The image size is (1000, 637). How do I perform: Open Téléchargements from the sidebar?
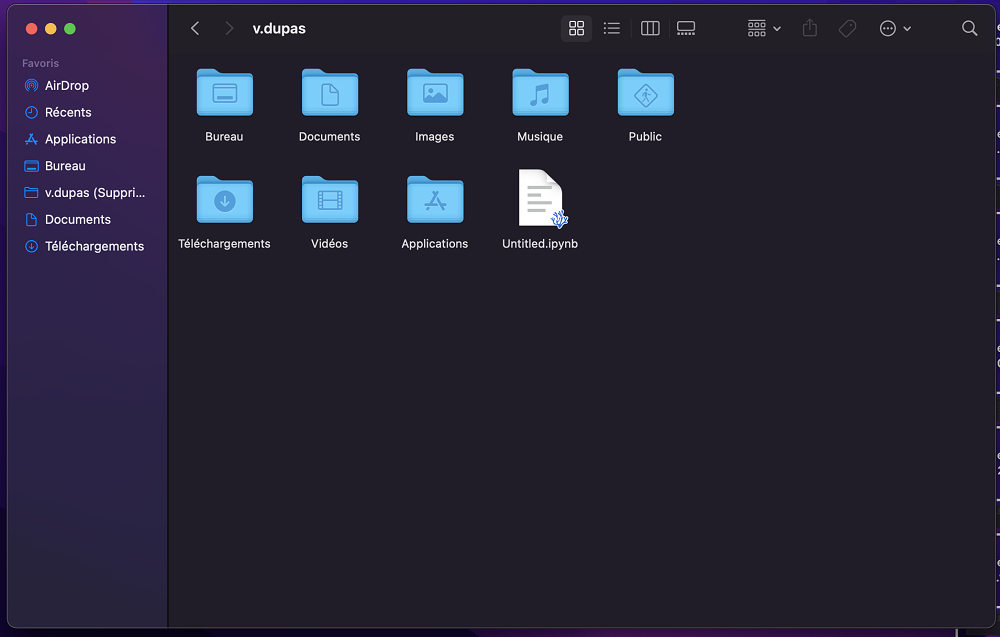pos(94,247)
